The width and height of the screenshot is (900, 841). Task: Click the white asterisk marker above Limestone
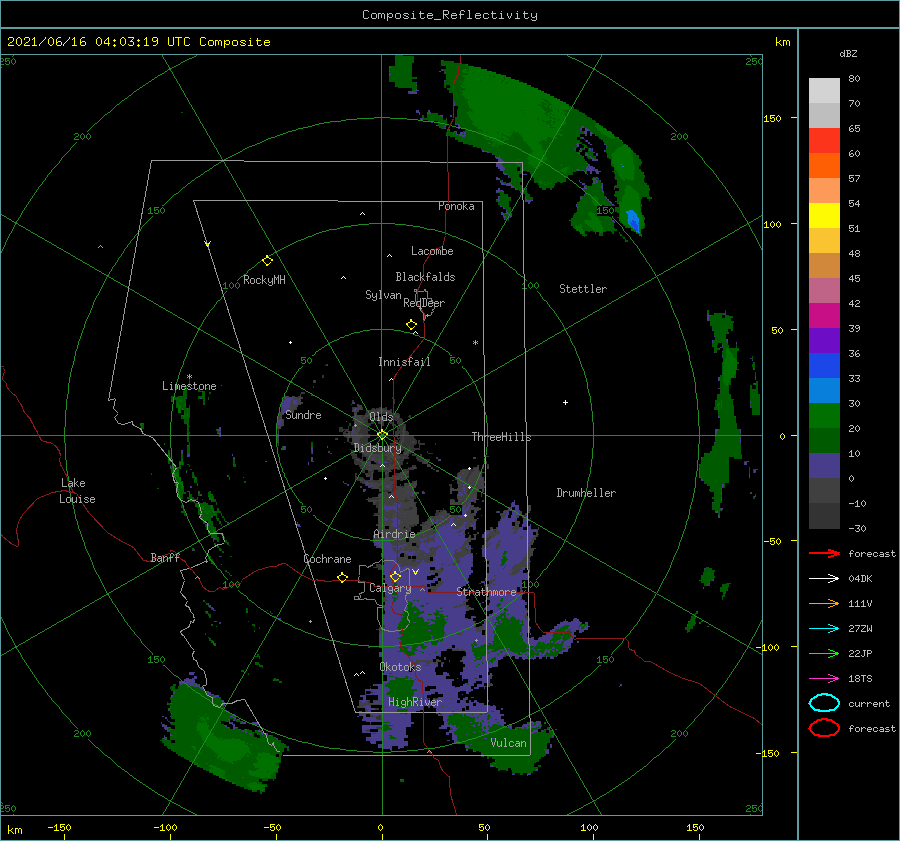[189, 377]
